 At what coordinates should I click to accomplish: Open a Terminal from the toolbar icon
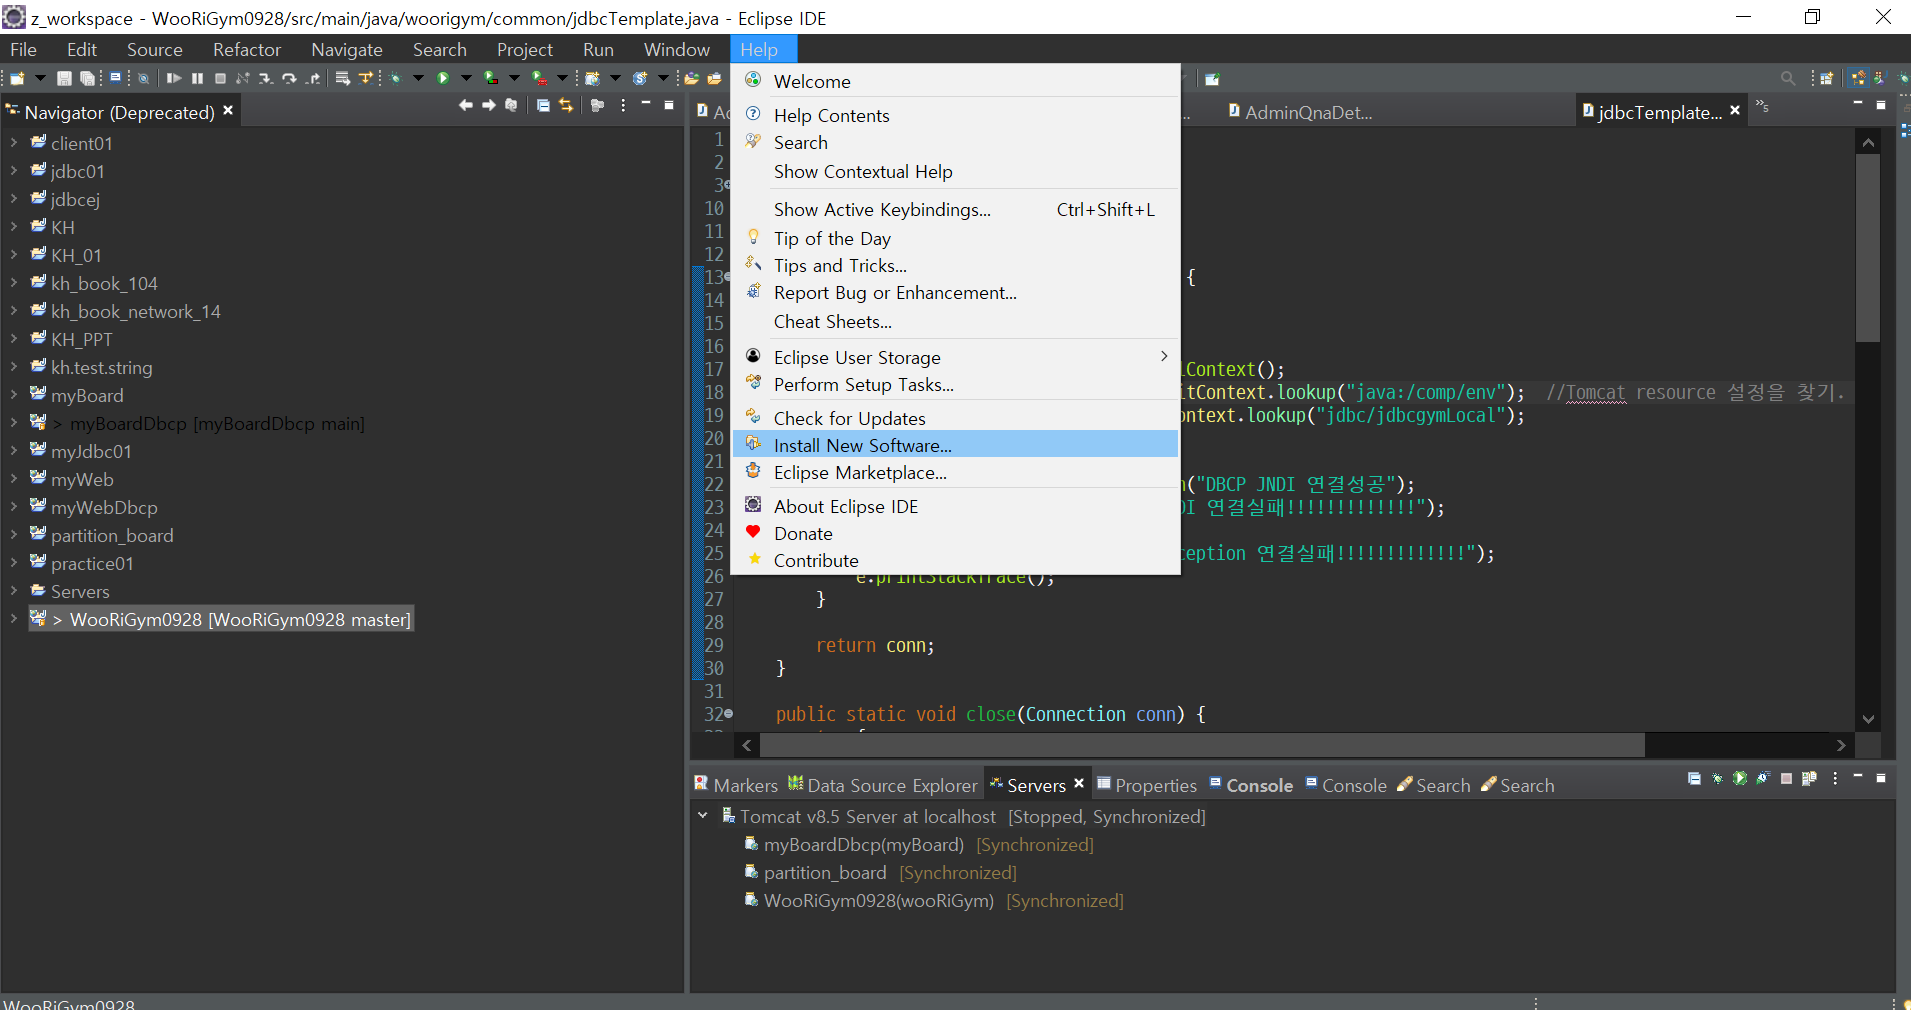[x=115, y=77]
